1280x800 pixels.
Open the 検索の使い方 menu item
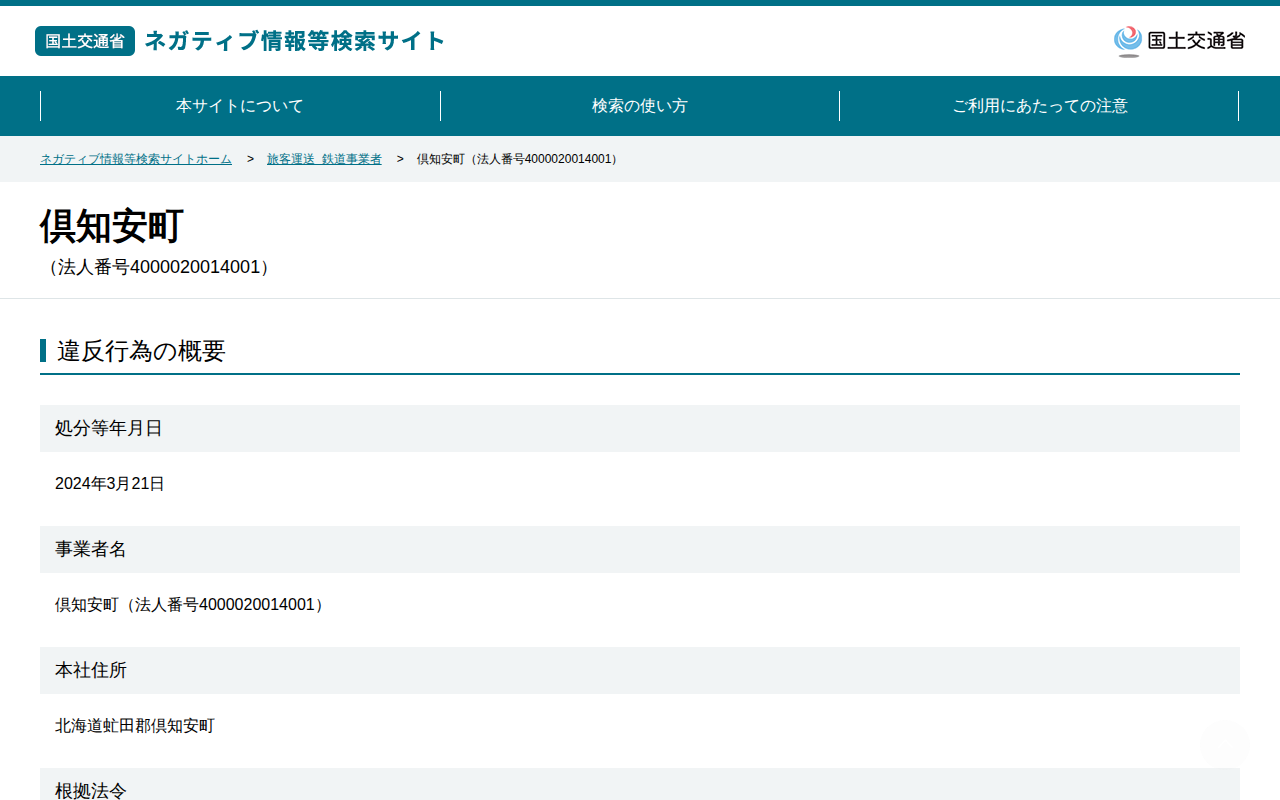click(x=640, y=106)
